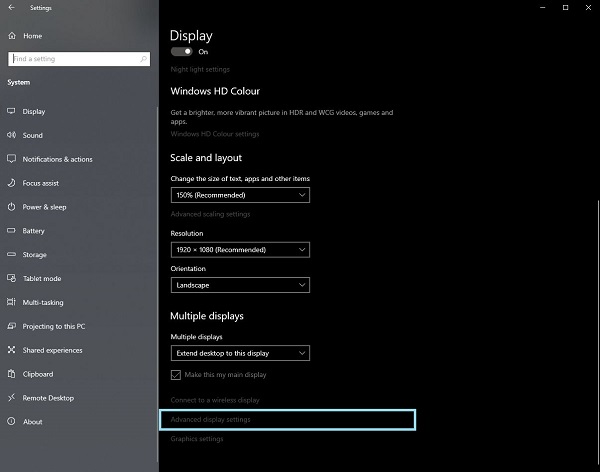Image resolution: width=600 pixels, height=472 pixels.
Task: Click the Power & sleep icon
Action: [12, 207]
